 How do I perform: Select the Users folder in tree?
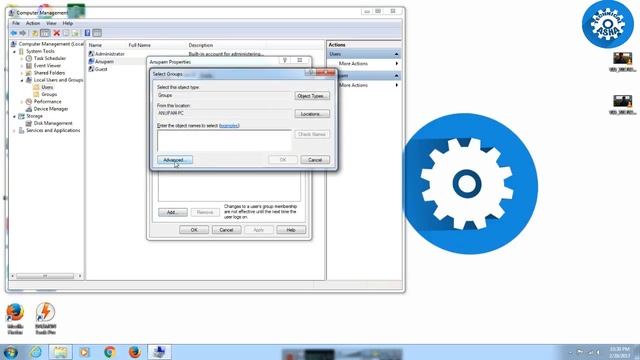tap(47, 87)
